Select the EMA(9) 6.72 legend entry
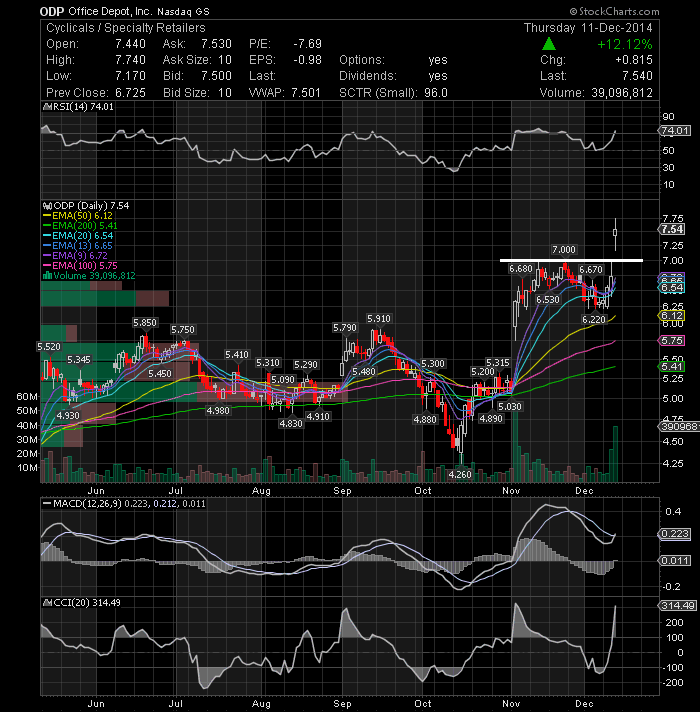 click(75, 256)
